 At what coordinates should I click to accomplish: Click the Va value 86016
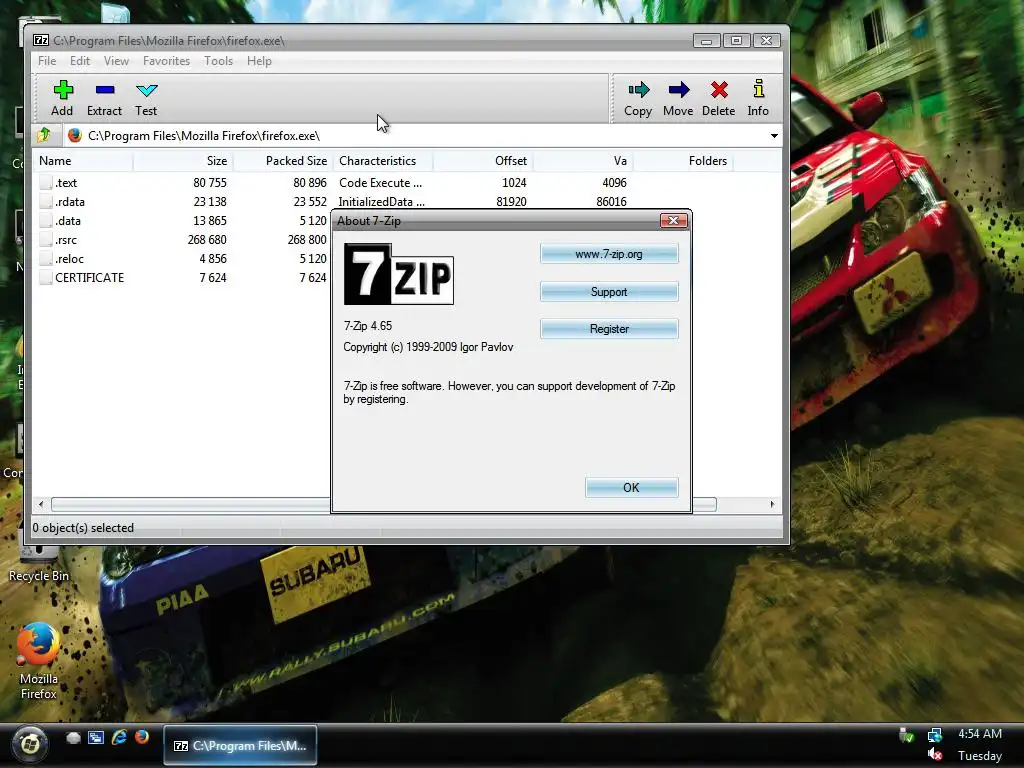tap(611, 202)
